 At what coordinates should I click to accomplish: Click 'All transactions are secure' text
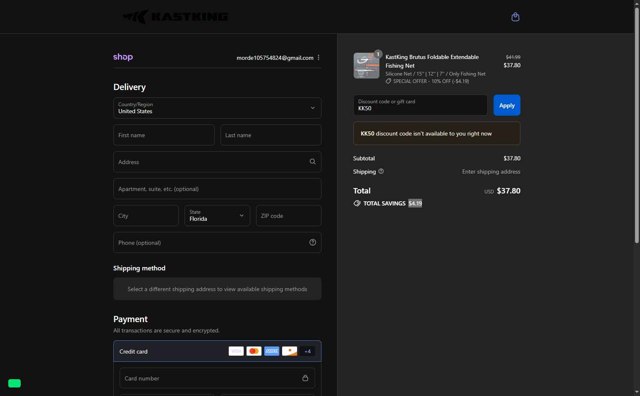pos(166,331)
